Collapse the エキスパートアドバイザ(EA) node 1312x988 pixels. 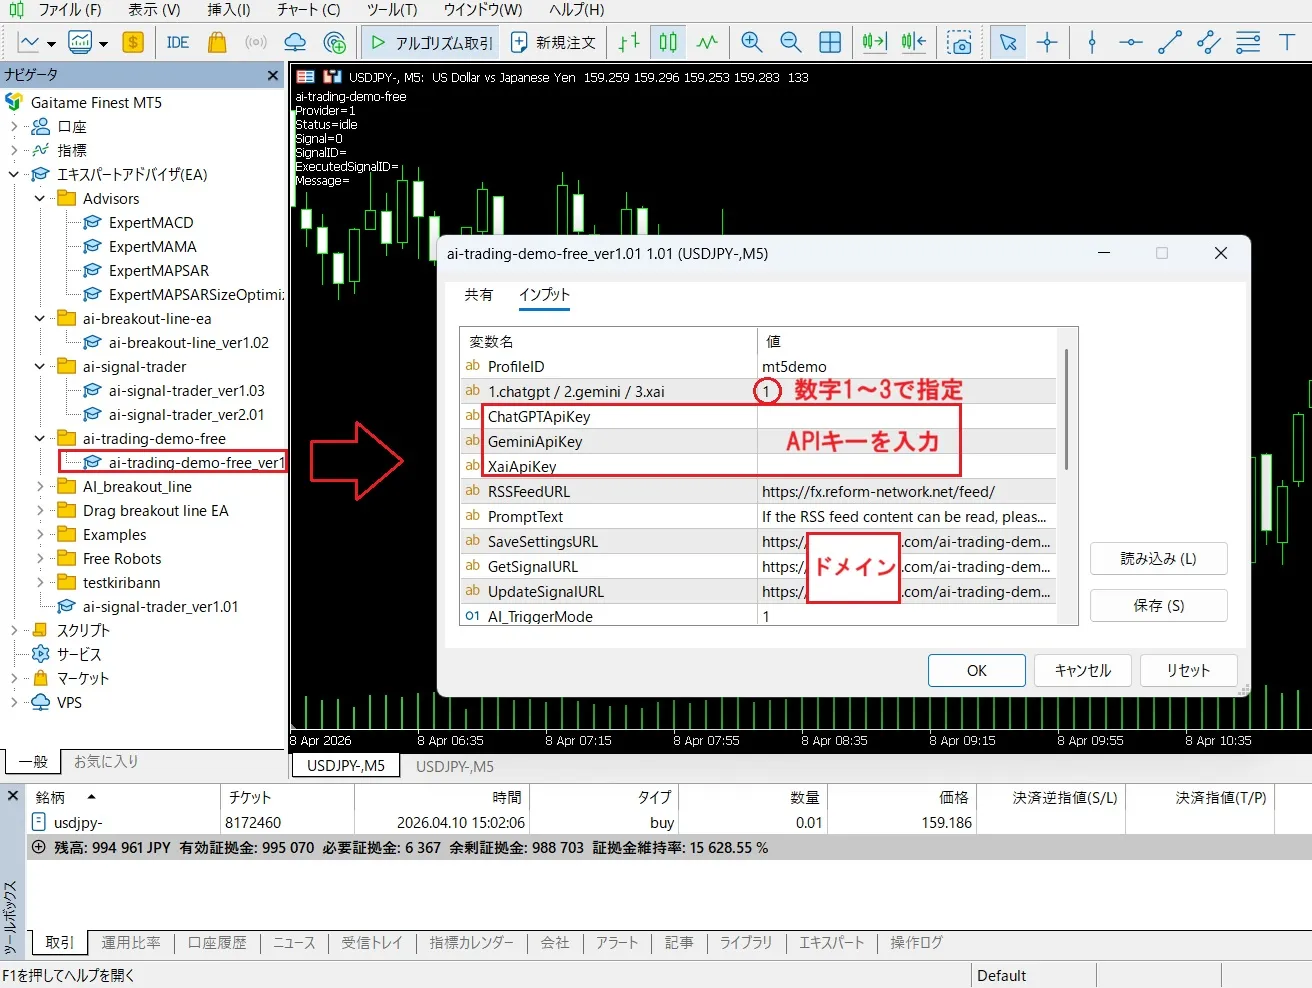[x=14, y=174]
